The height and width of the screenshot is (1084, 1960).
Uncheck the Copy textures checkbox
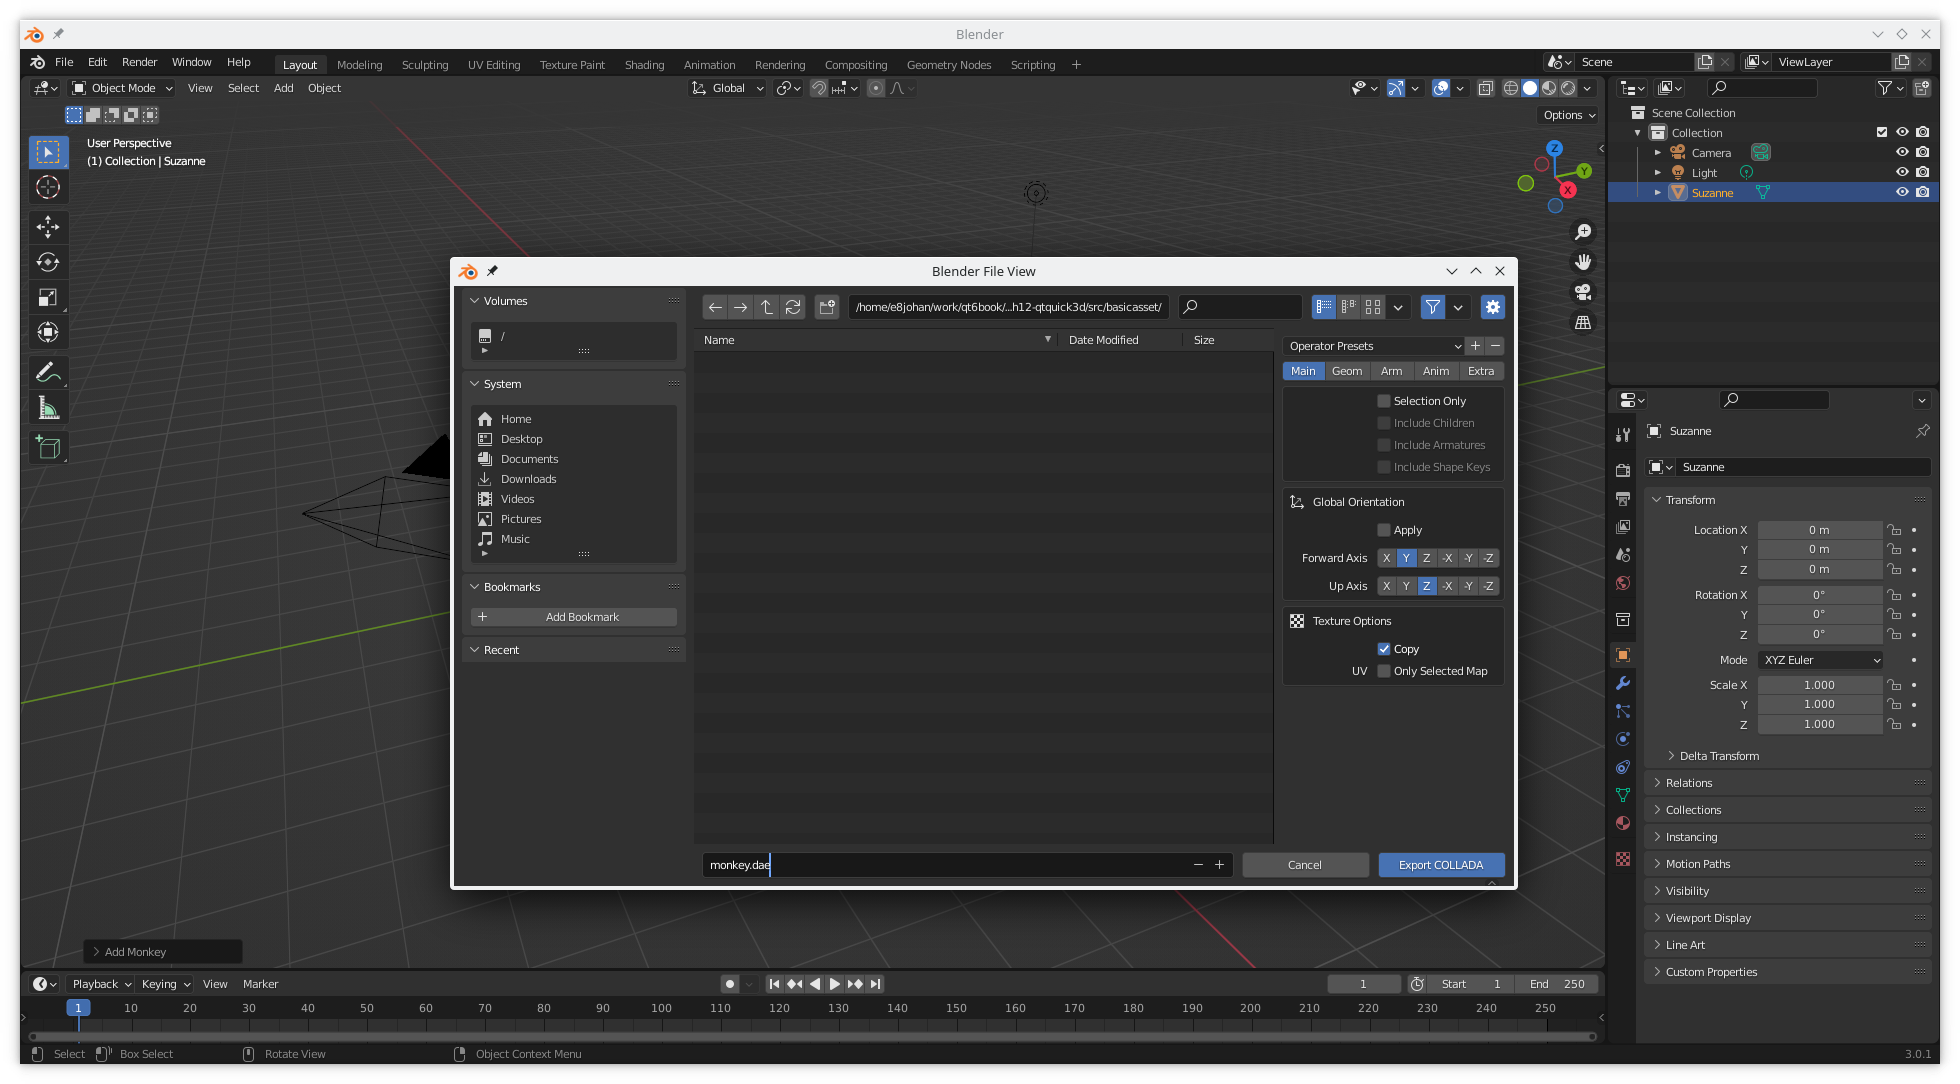click(x=1384, y=649)
